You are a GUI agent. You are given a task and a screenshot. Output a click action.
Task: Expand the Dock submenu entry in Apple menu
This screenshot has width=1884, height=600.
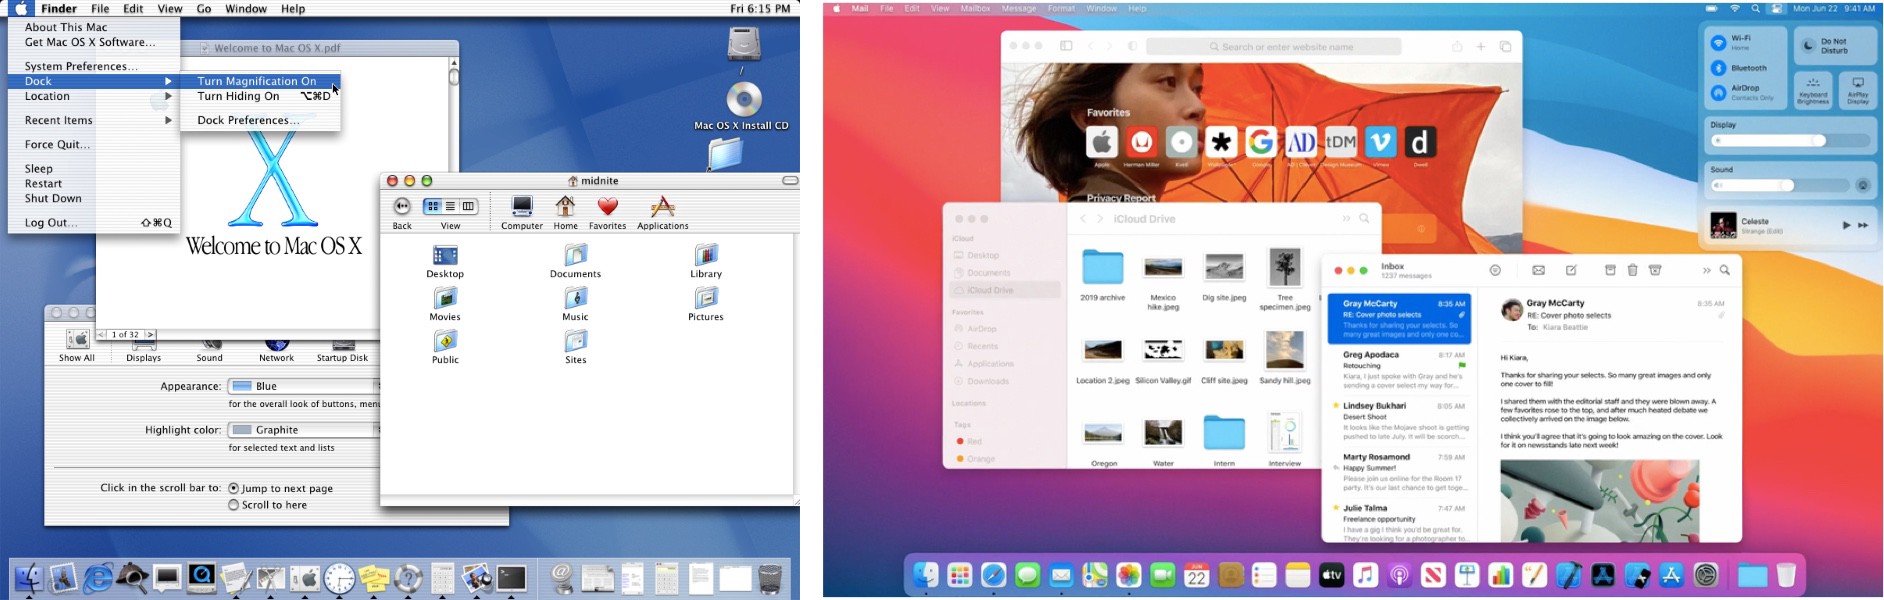94,81
